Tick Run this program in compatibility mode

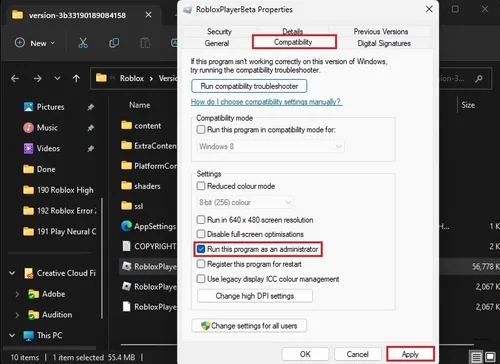[x=201, y=130]
